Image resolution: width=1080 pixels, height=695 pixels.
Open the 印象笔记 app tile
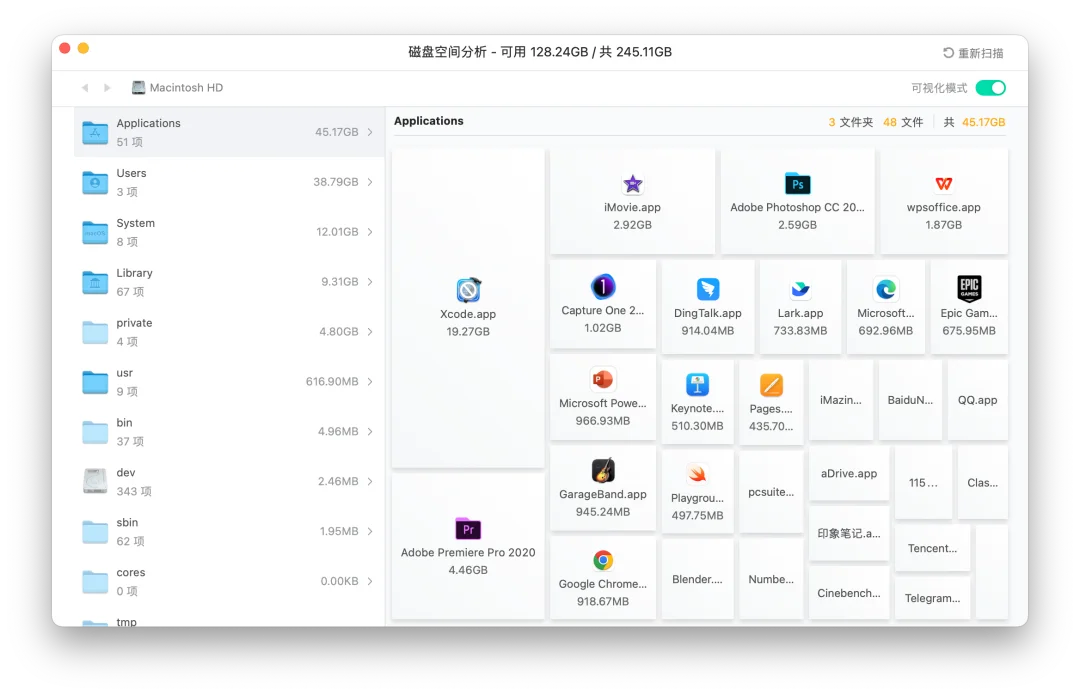[x=849, y=533]
